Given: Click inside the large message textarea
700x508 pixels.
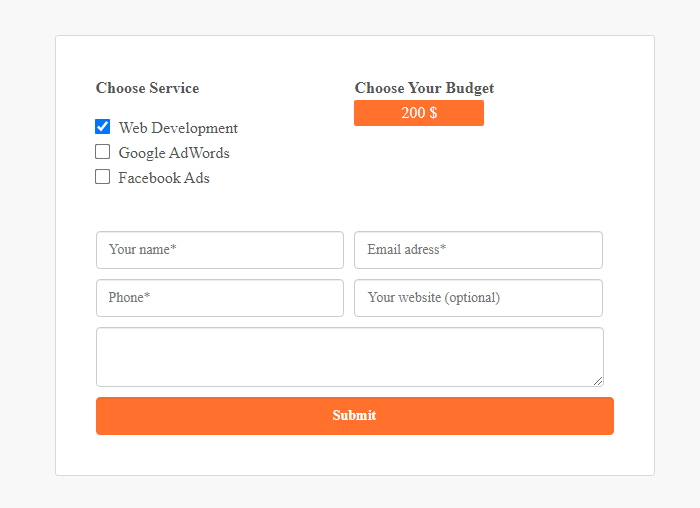Looking at the screenshot, I should click(x=349, y=356).
